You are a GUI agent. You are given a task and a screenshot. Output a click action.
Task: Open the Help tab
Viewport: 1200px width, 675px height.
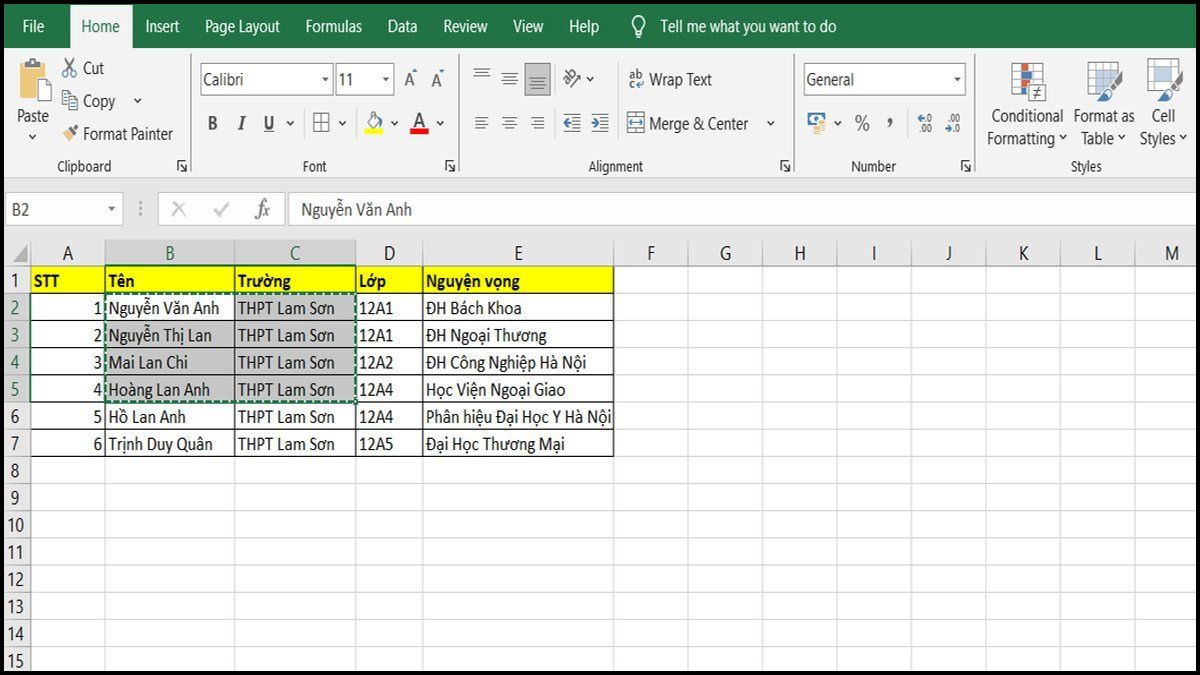pyautogui.click(x=584, y=27)
